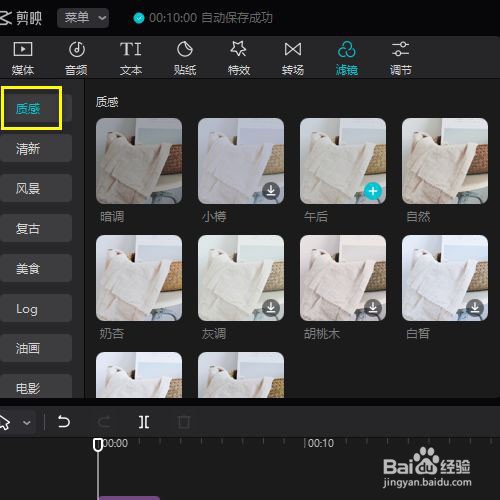Open the 媒体 media tab
Screen dimensions: 500x500
pyautogui.click(x=23, y=58)
